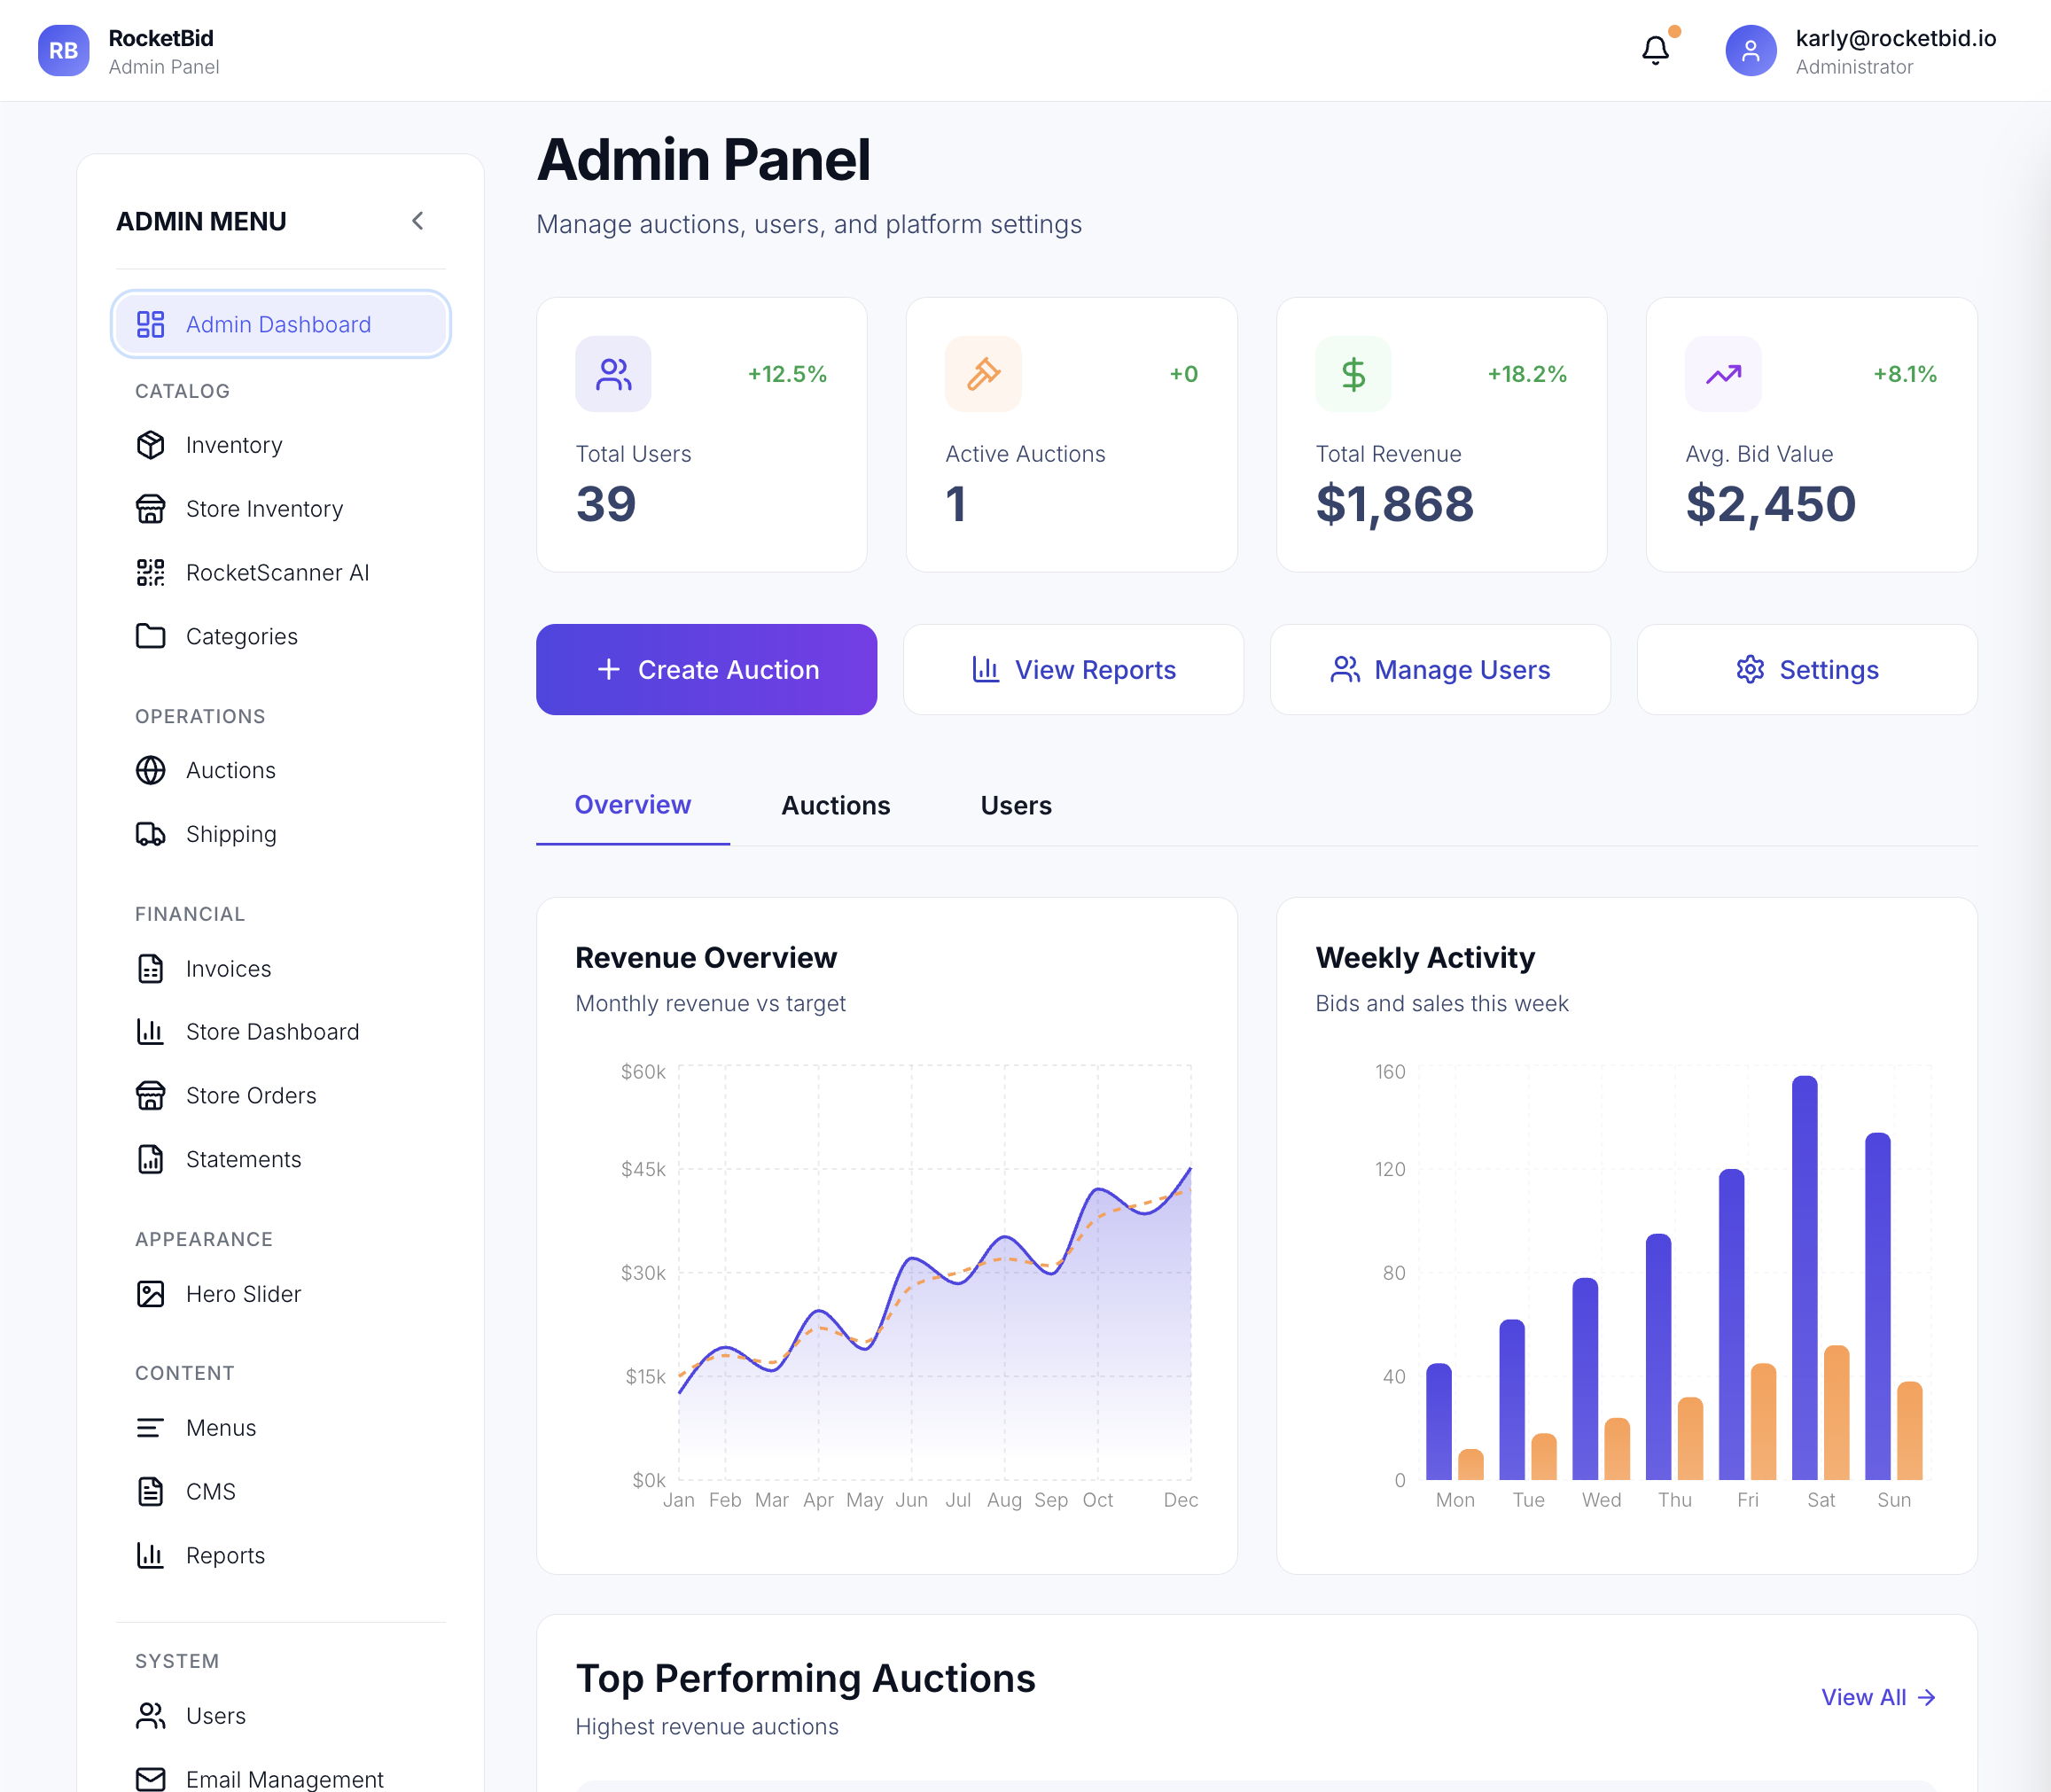Switch to the Auctions tab
This screenshot has height=1792, width=2051.
pyautogui.click(x=836, y=805)
